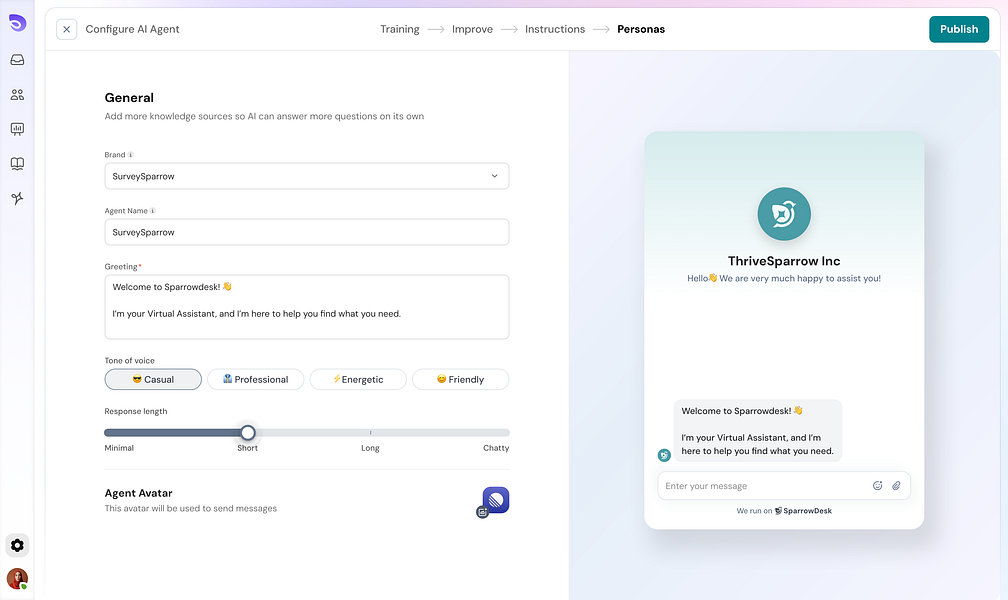Image resolution: width=1008 pixels, height=600 pixels.
Task: Select the Professional tone of voice
Action: click(255, 379)
